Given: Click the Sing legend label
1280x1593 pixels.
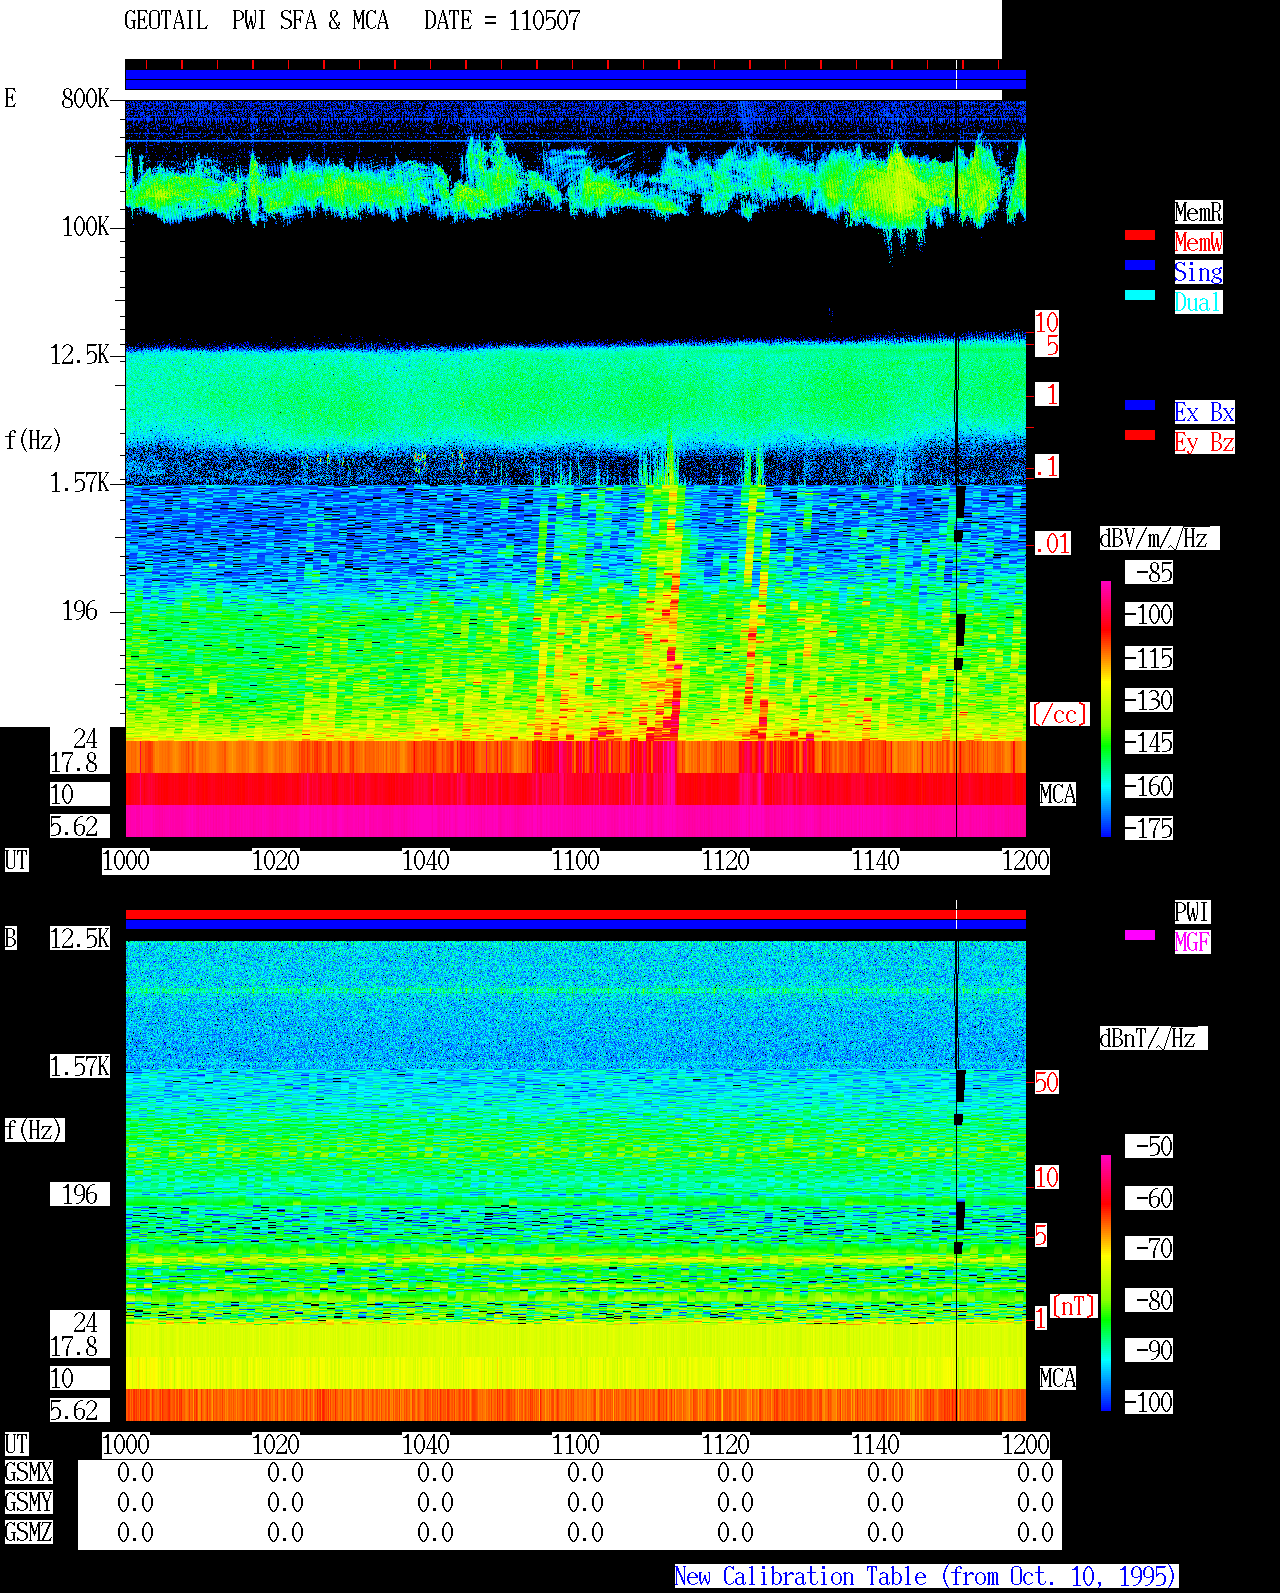Looking at the screenshot, I should click(1198, 272).
